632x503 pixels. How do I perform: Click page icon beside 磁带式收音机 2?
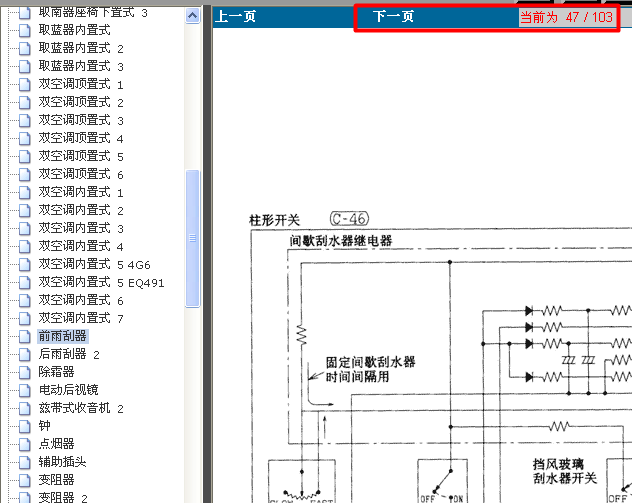pyautogui.click(x=25, y=408)
